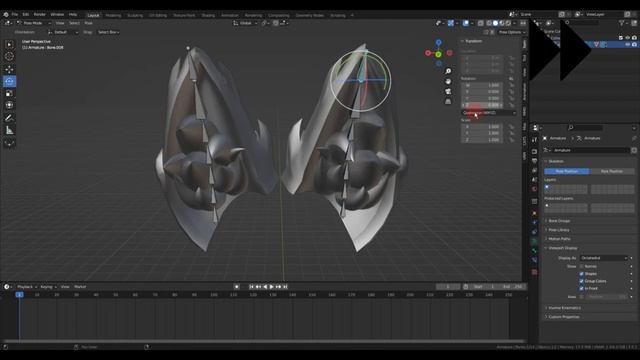Switch to the Animation workspace tab
This screenshot has width=640, height=360.
[229, 15]
